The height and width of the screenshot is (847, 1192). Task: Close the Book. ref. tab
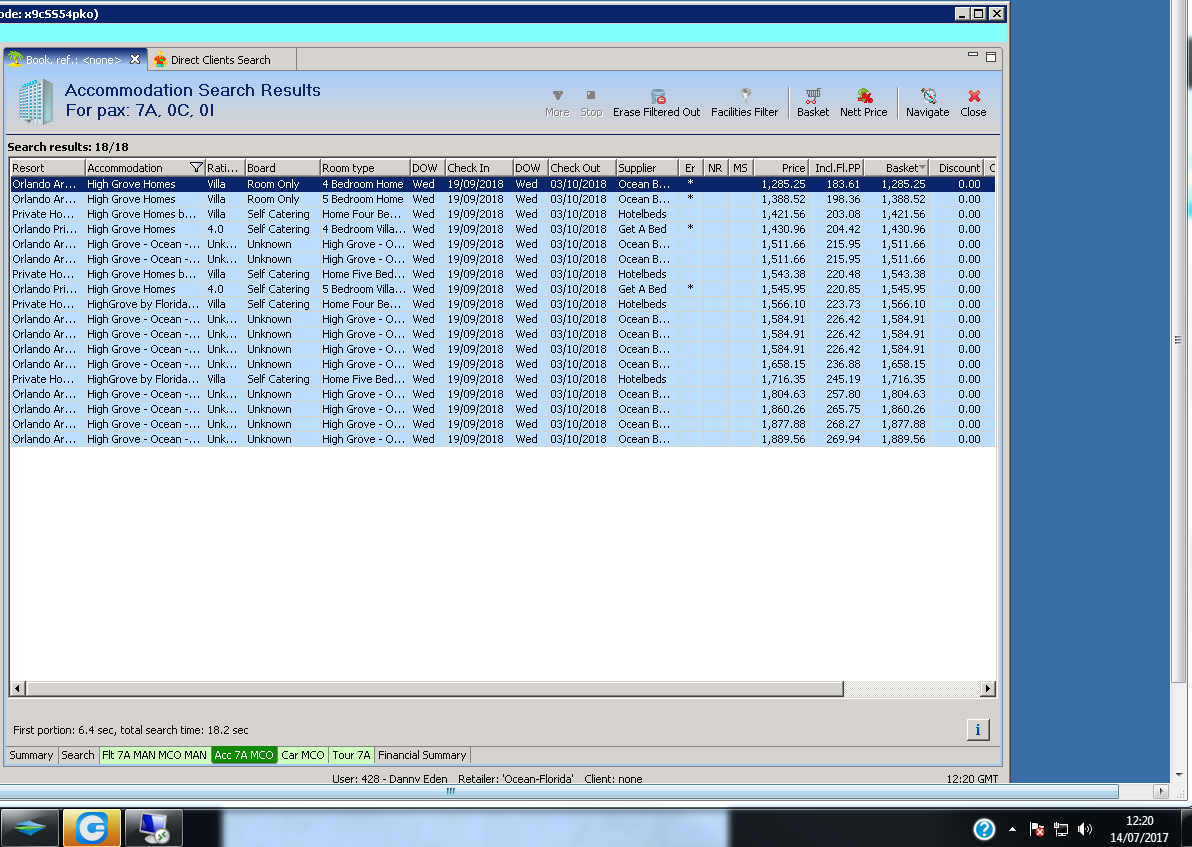135,59
